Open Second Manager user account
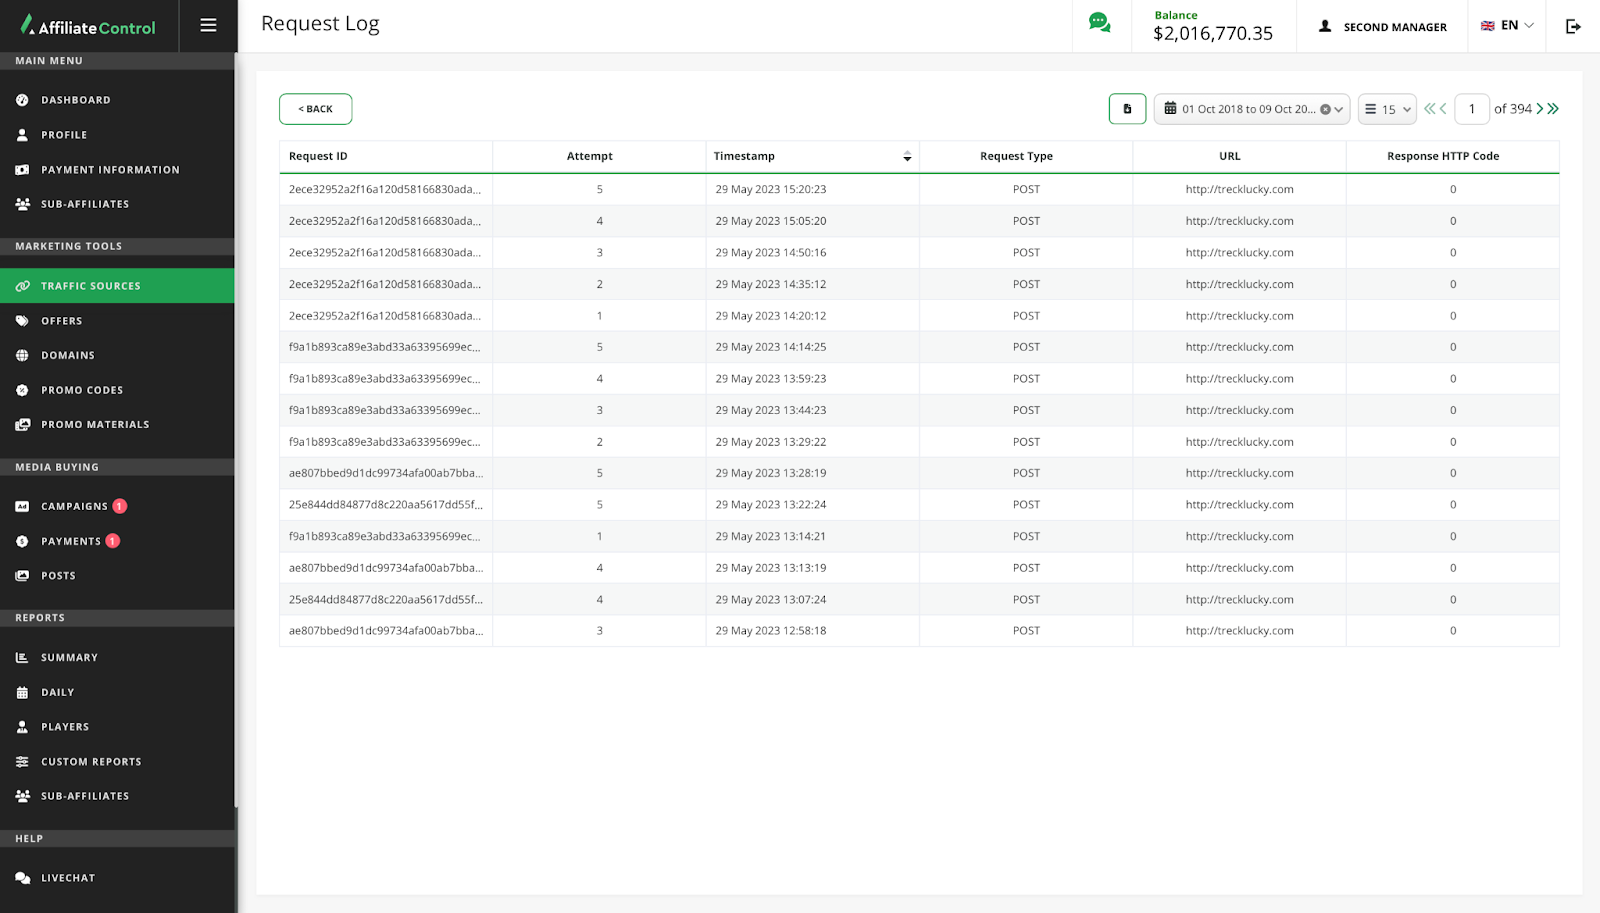 click(x=1383, y=27)
